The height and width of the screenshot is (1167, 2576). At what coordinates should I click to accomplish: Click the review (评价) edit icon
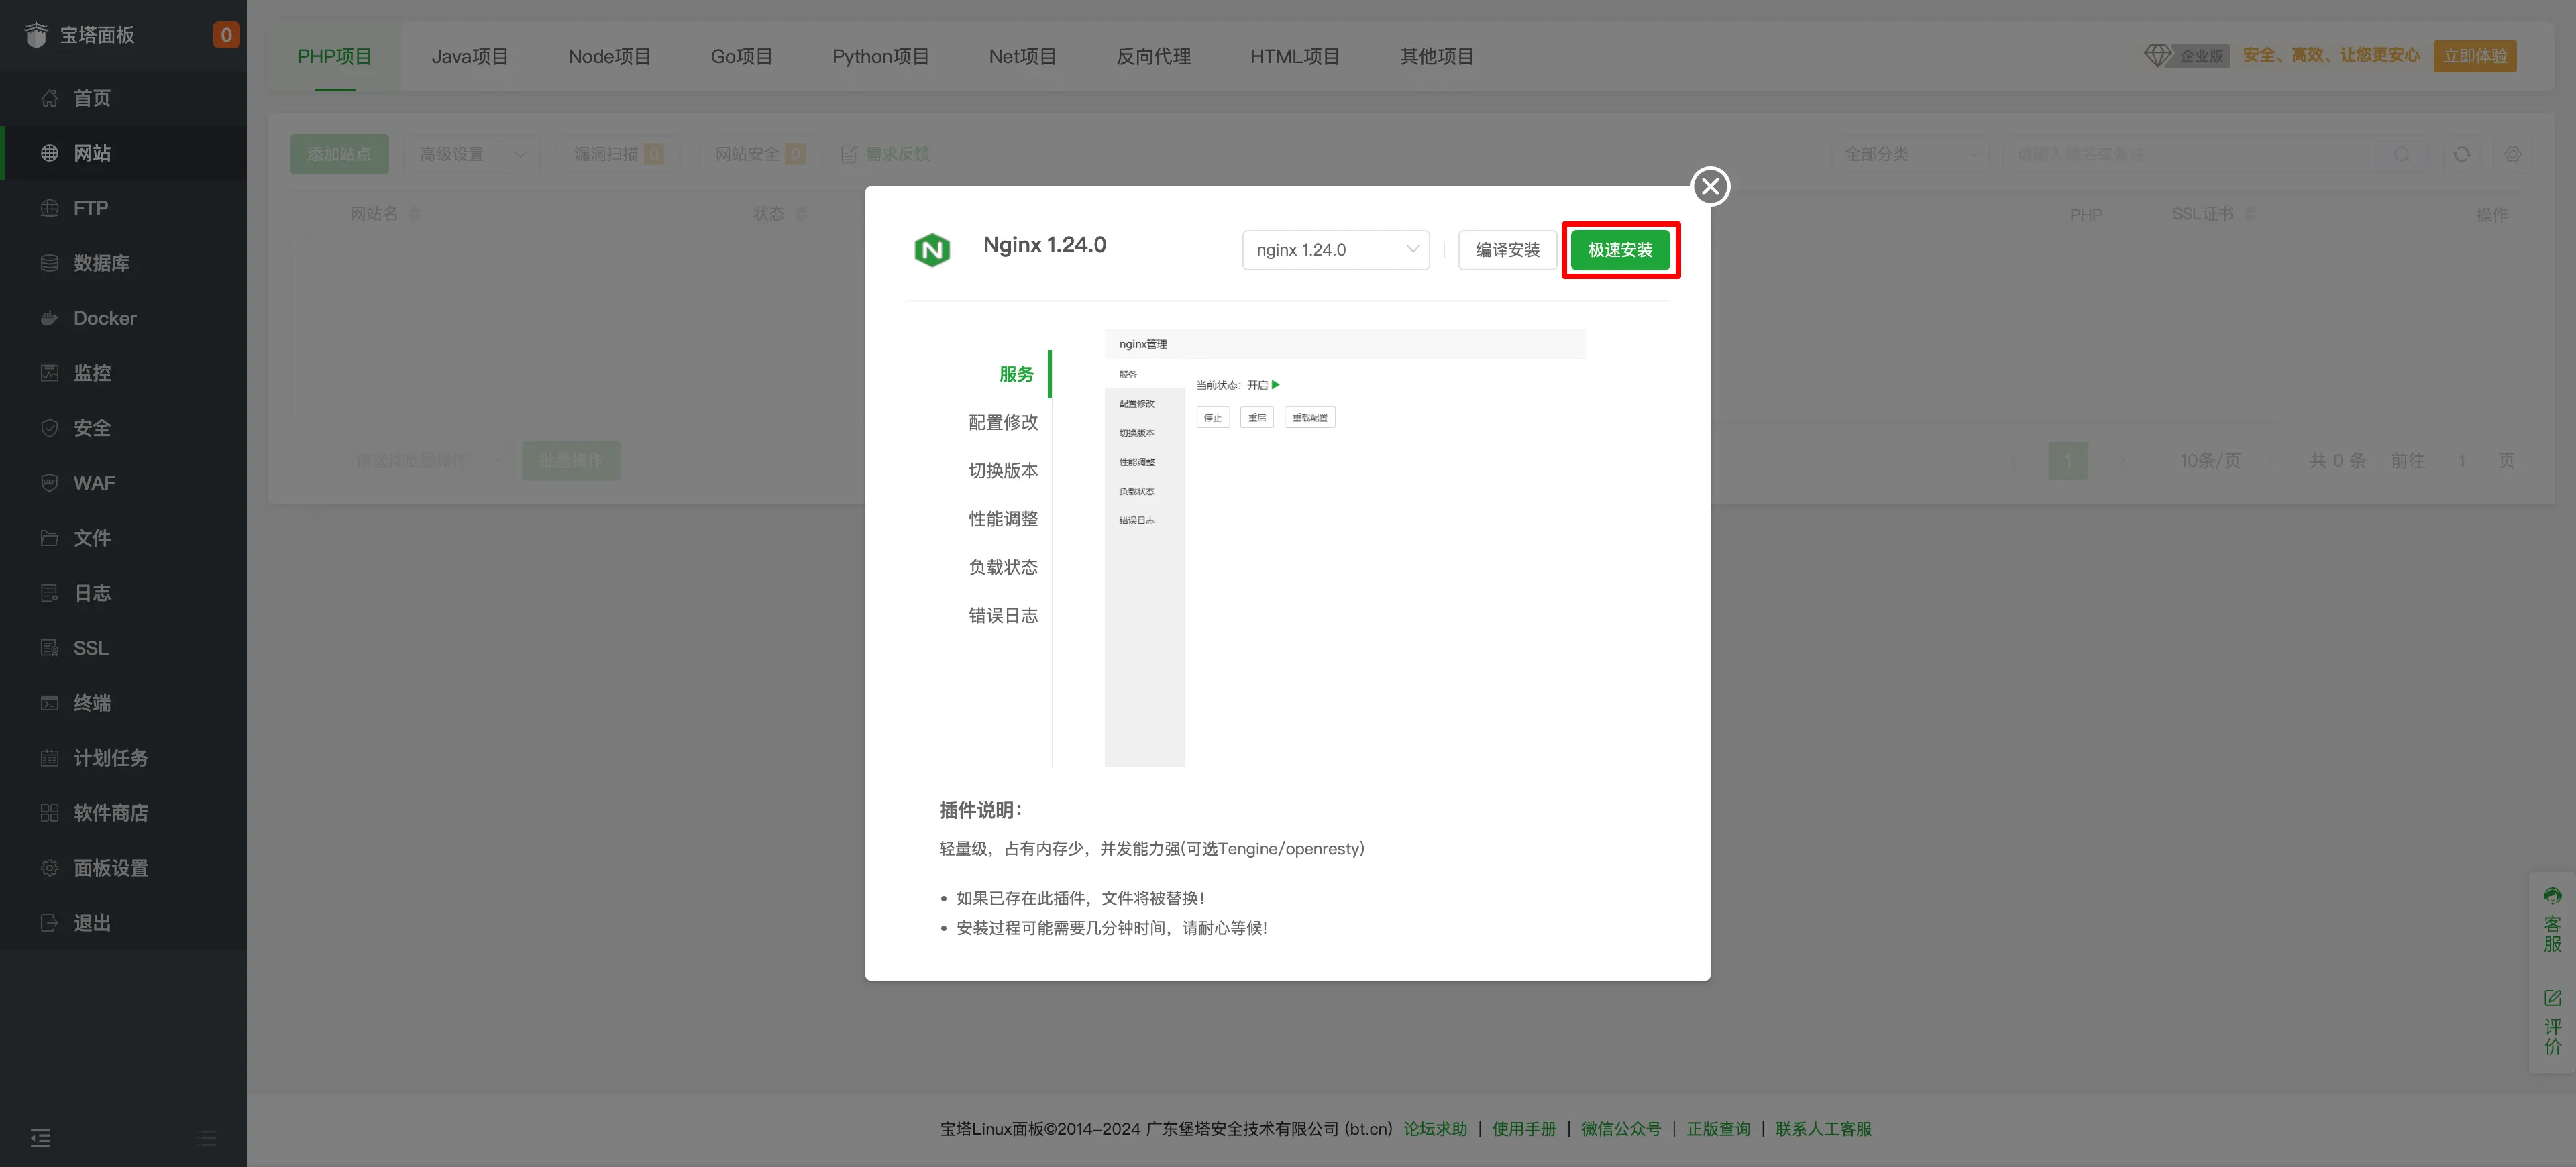[x=2552, y=998]
